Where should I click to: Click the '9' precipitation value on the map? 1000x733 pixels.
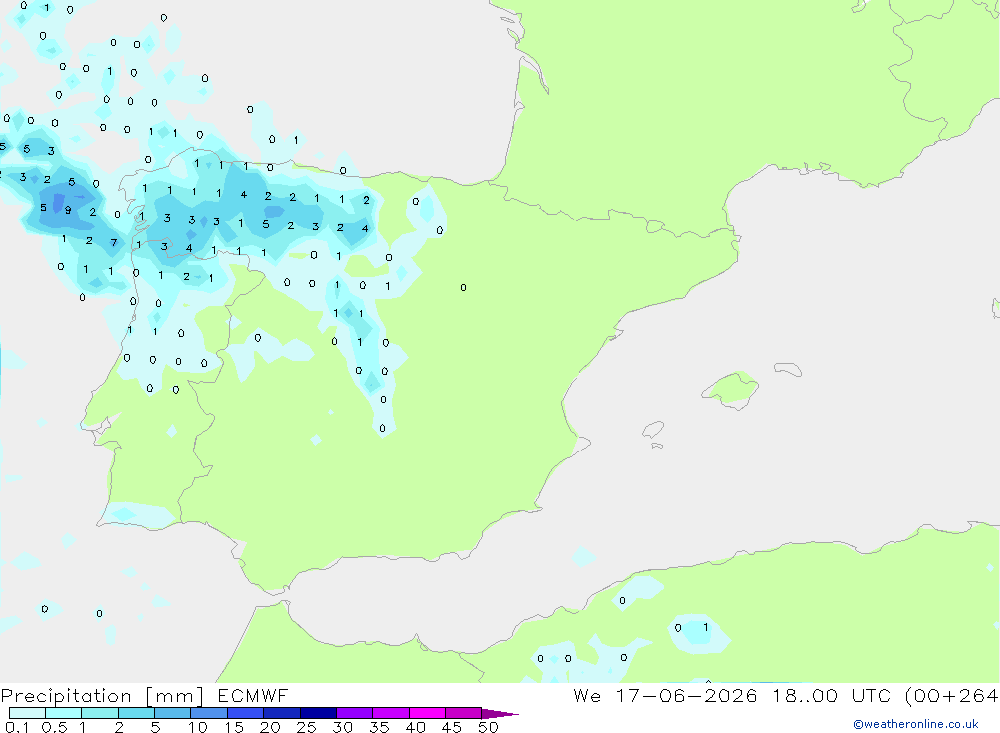pyautogui.click(x=68, y=210)
